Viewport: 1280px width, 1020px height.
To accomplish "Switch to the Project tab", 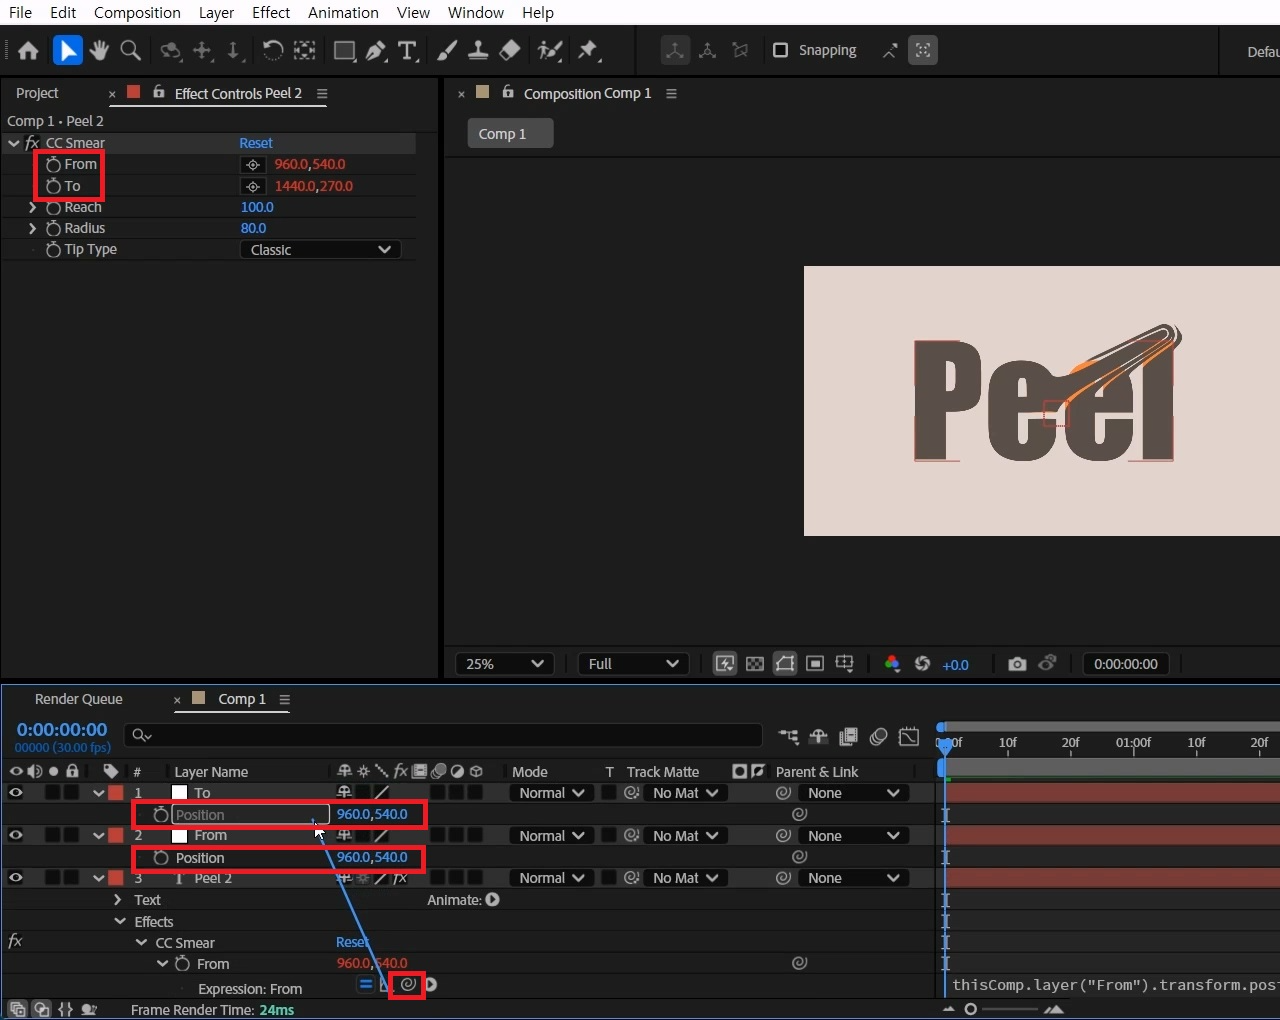I will click(x=37, y=93).
